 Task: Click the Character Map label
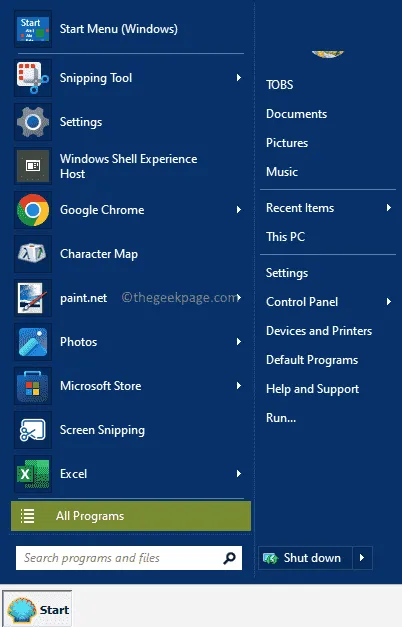point(99,254)
